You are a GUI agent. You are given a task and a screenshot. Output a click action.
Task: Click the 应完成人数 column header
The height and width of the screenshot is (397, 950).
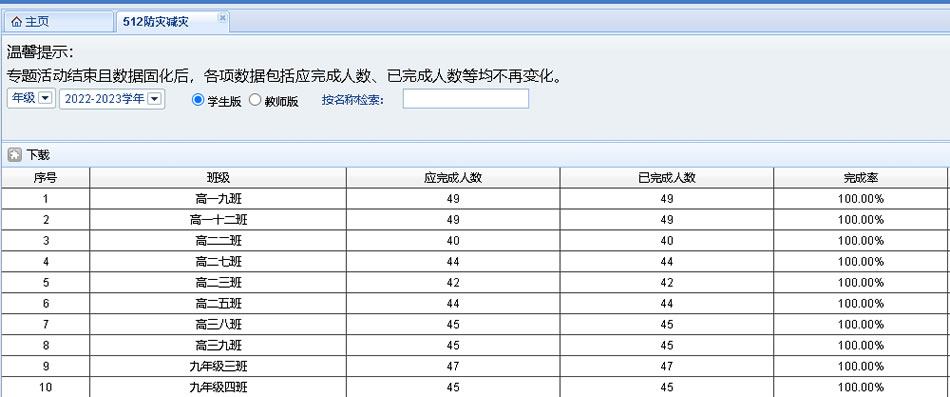453,178
